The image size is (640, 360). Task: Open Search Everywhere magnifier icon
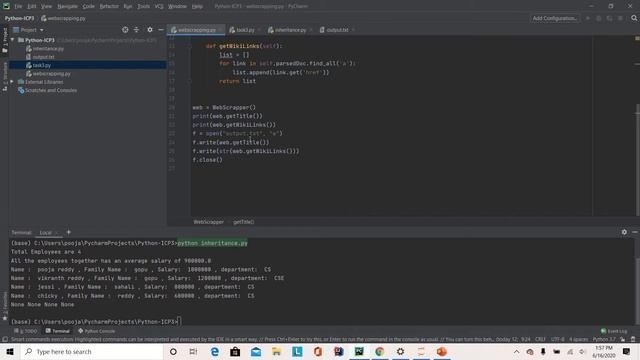[x=634, y=18]
